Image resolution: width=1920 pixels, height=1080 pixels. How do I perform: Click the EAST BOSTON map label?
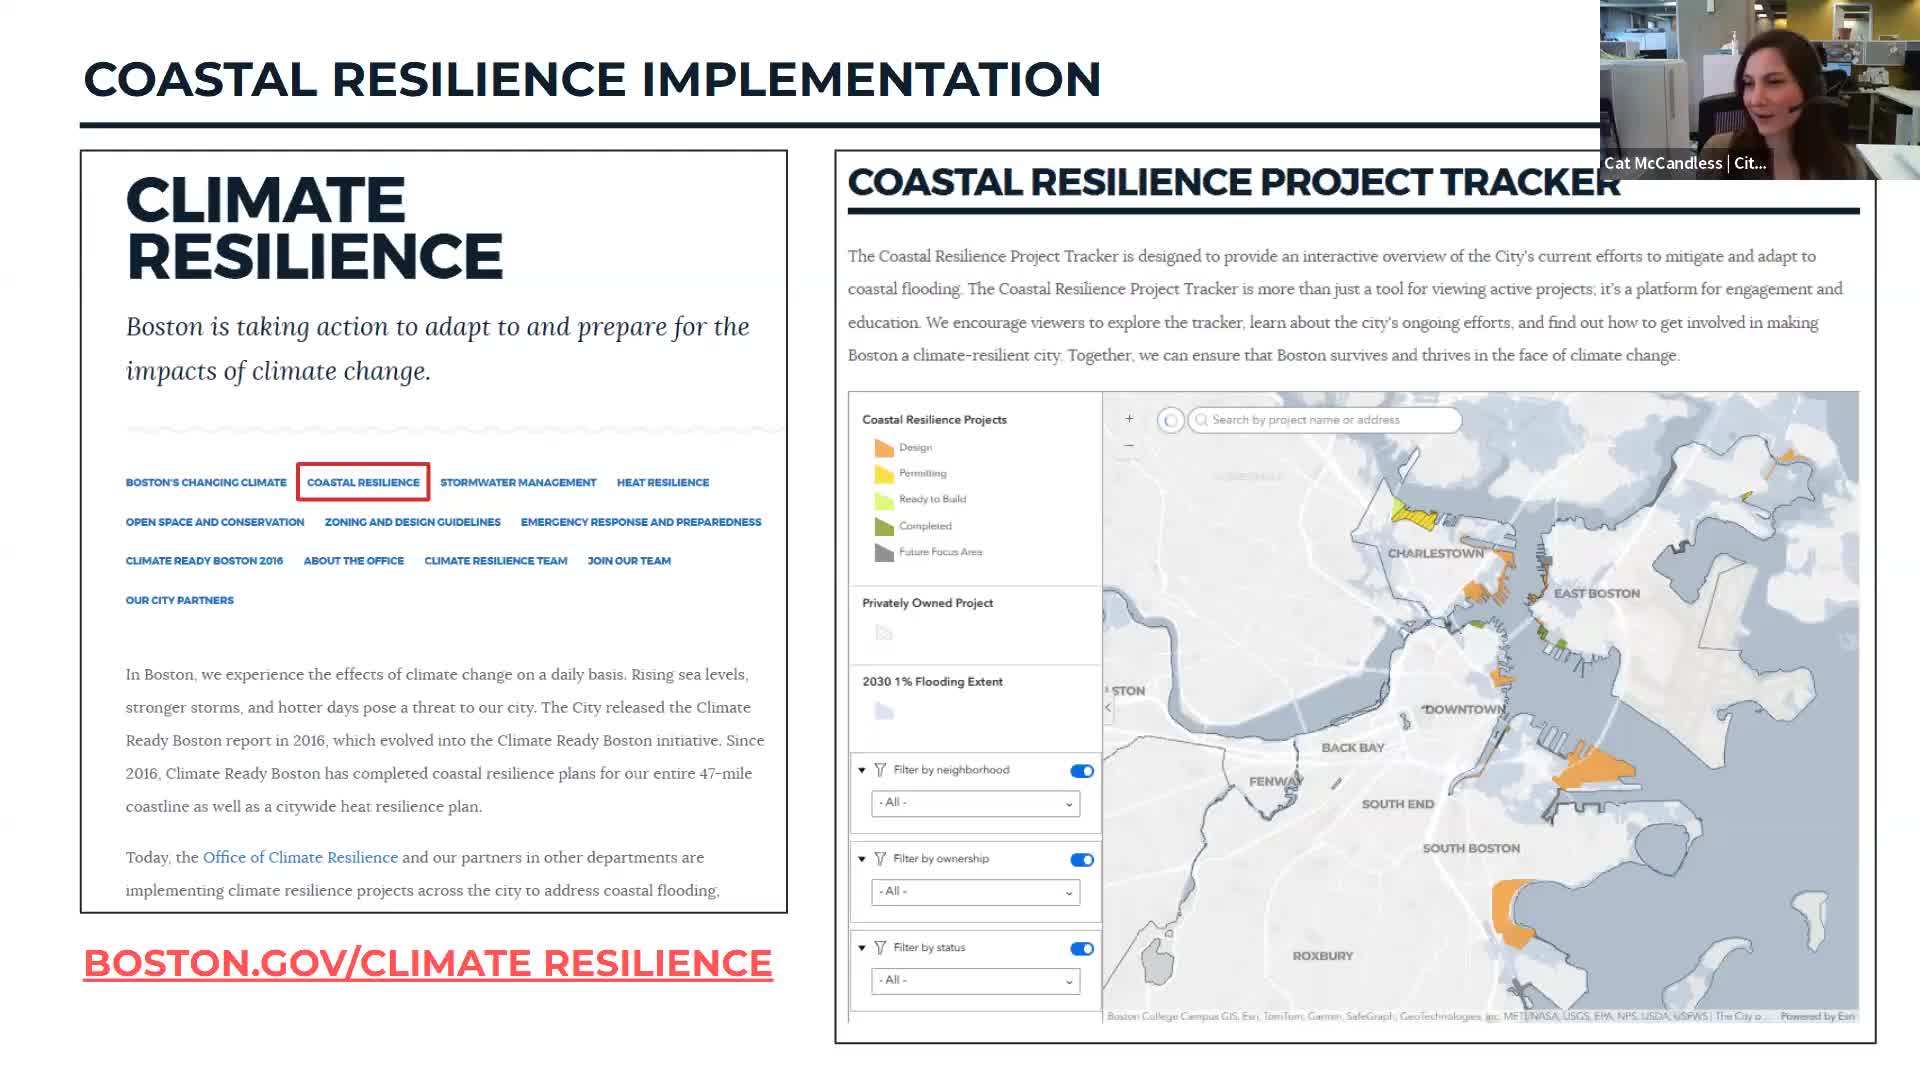(1597, 593)
